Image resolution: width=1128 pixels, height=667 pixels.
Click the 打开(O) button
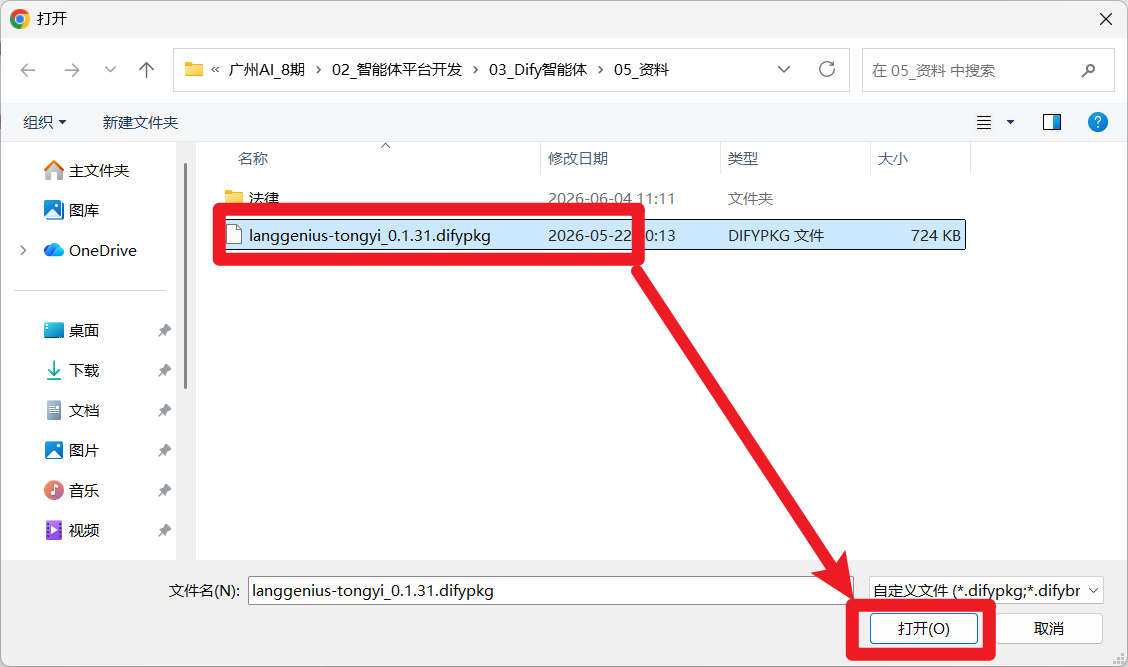point(924,628)
